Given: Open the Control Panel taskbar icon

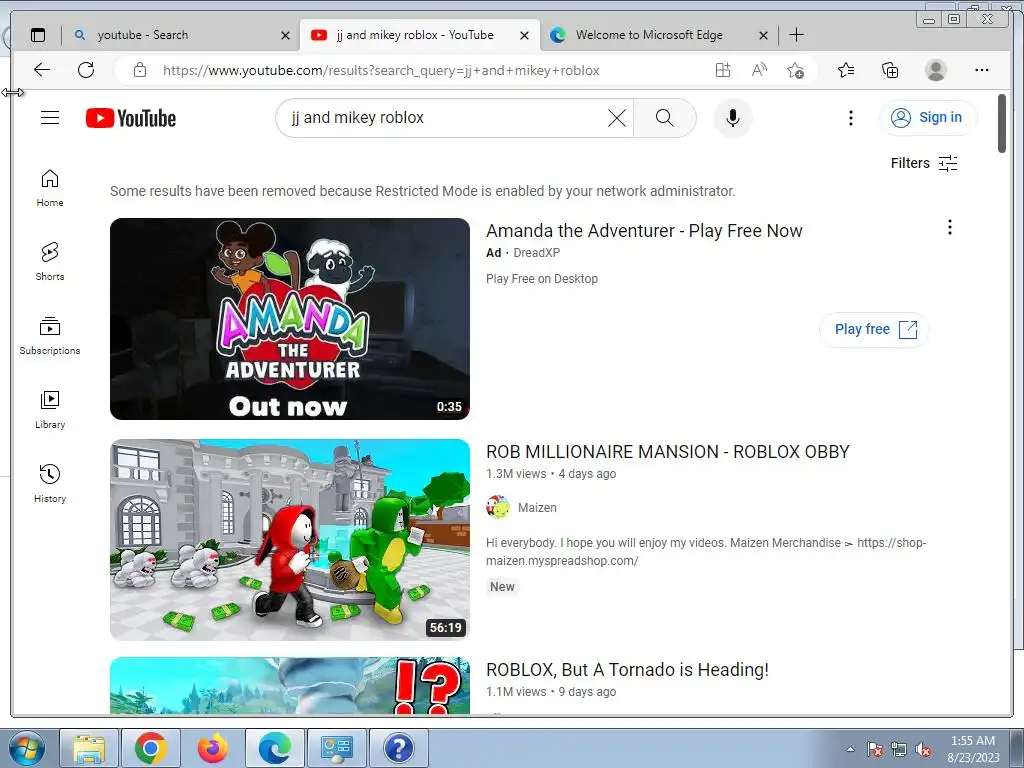Looking at the screenshot, I should [337, 748].
